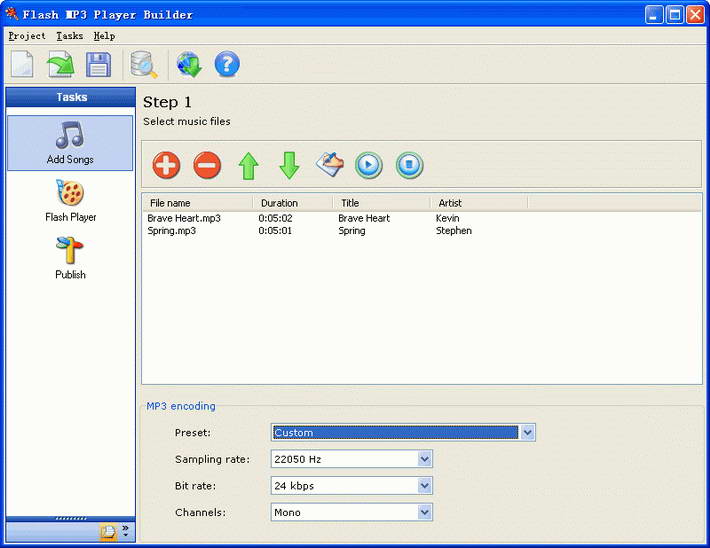The height and width of the screenshot is (548, 710).
Task: Expand the chevron at the Tasks panel bottom
Action: tap(125, 531)
